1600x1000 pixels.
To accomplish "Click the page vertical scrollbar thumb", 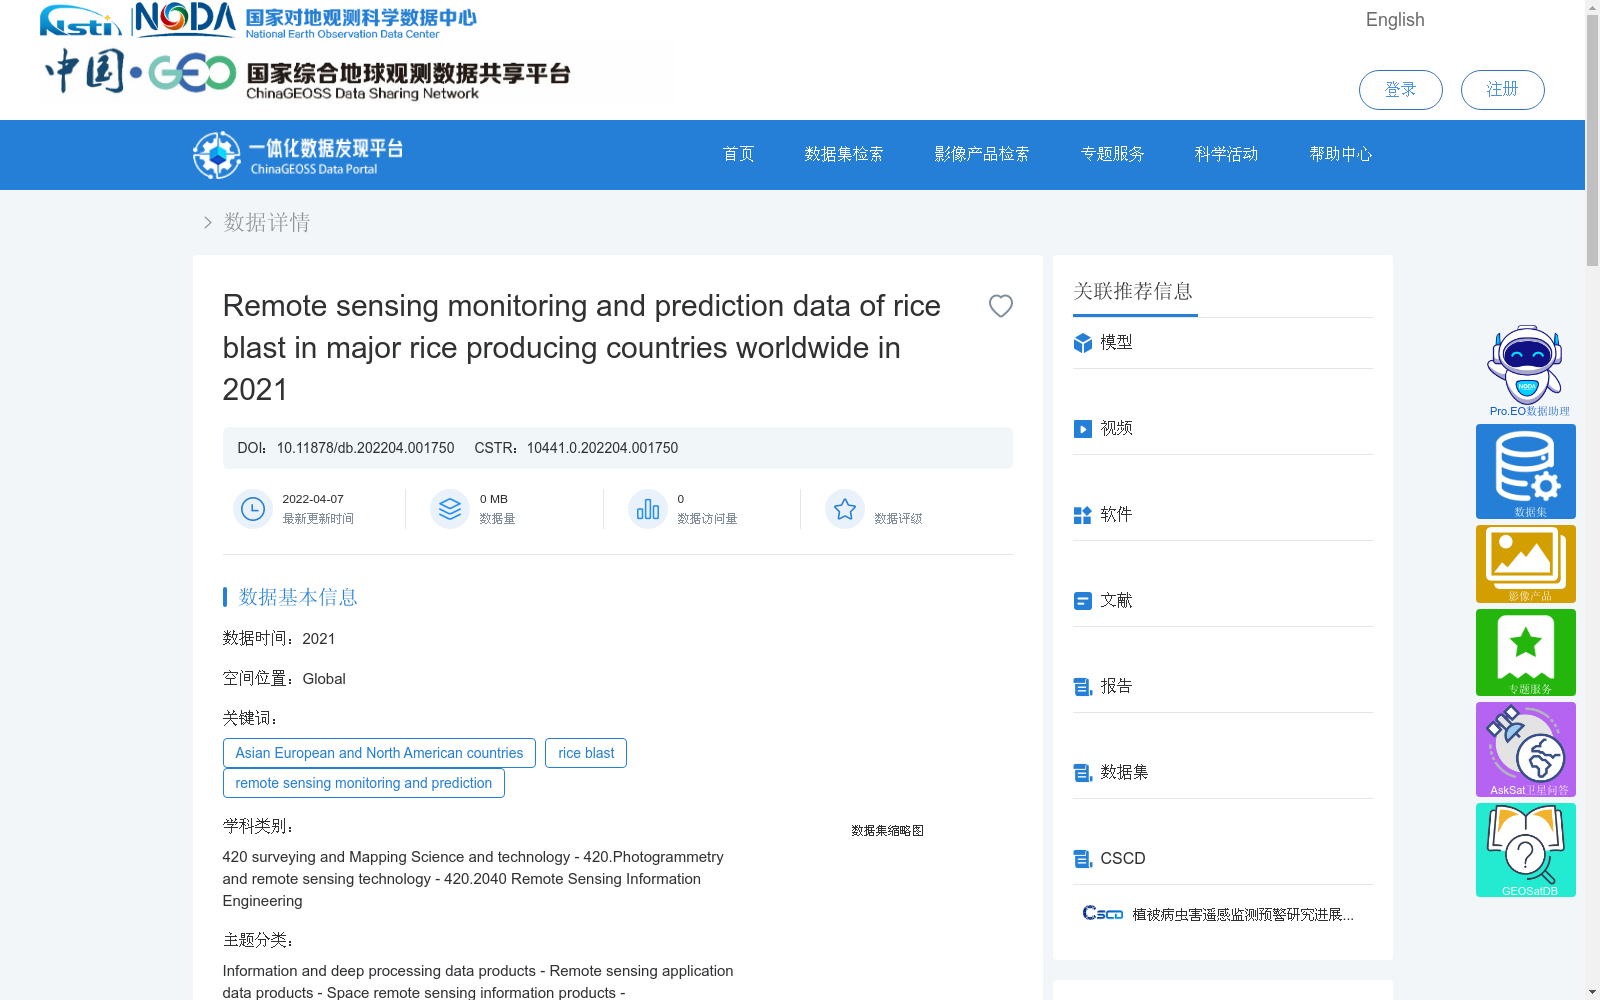I will tap(1592, 140).
